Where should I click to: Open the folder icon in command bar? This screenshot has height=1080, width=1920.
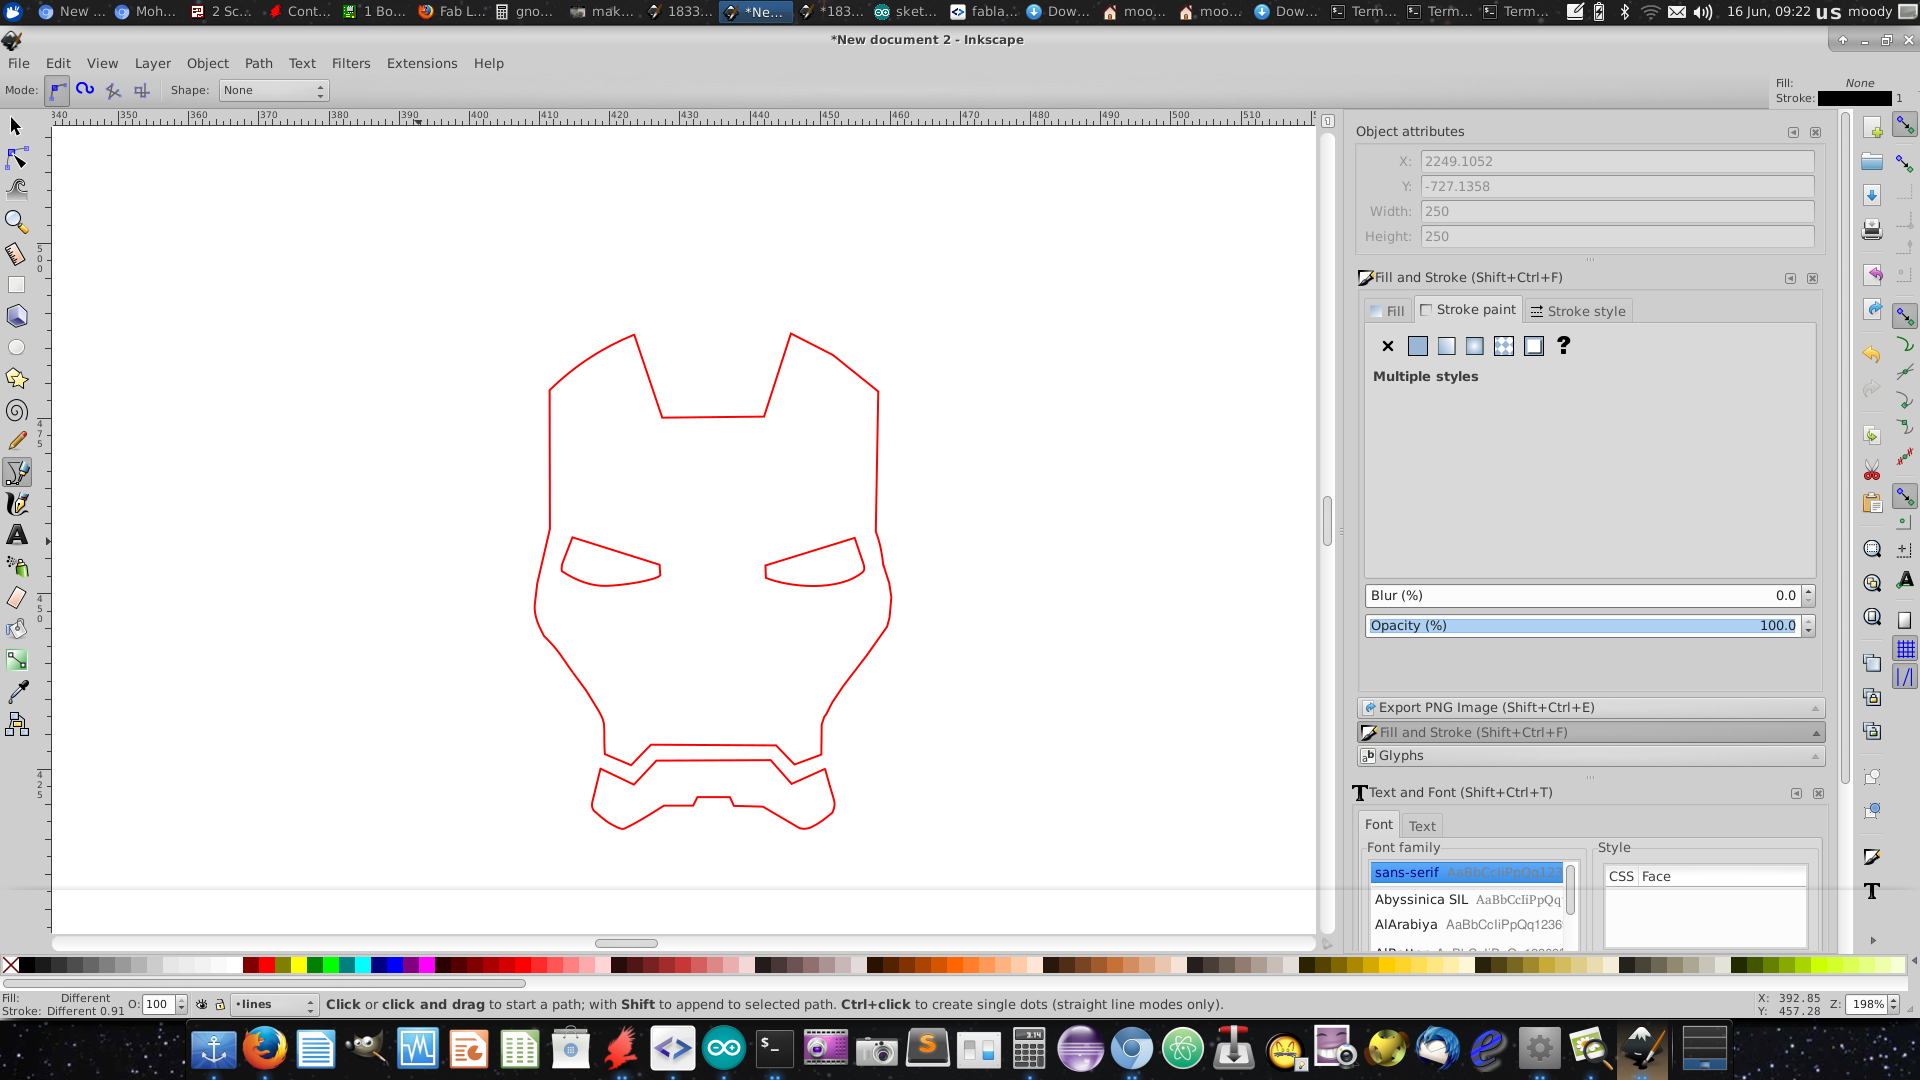click(x=1872, y=162)
